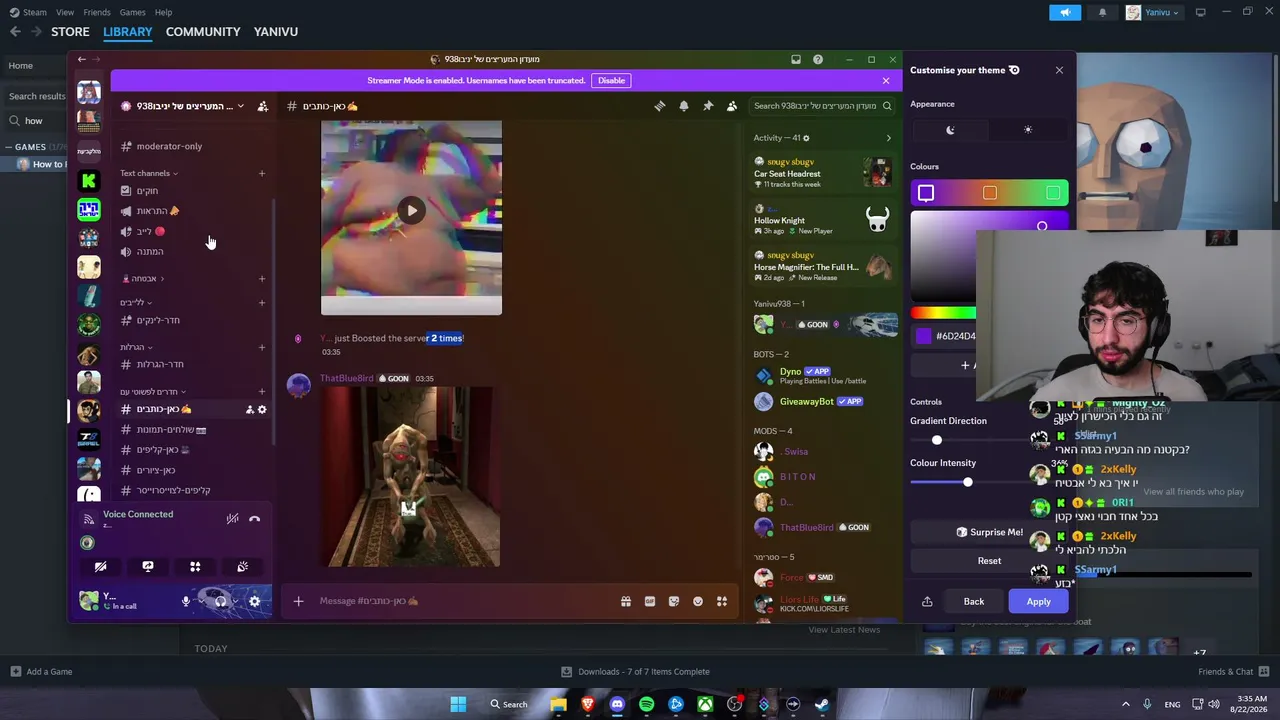Open the Steam Help menu

pos(163,12)
